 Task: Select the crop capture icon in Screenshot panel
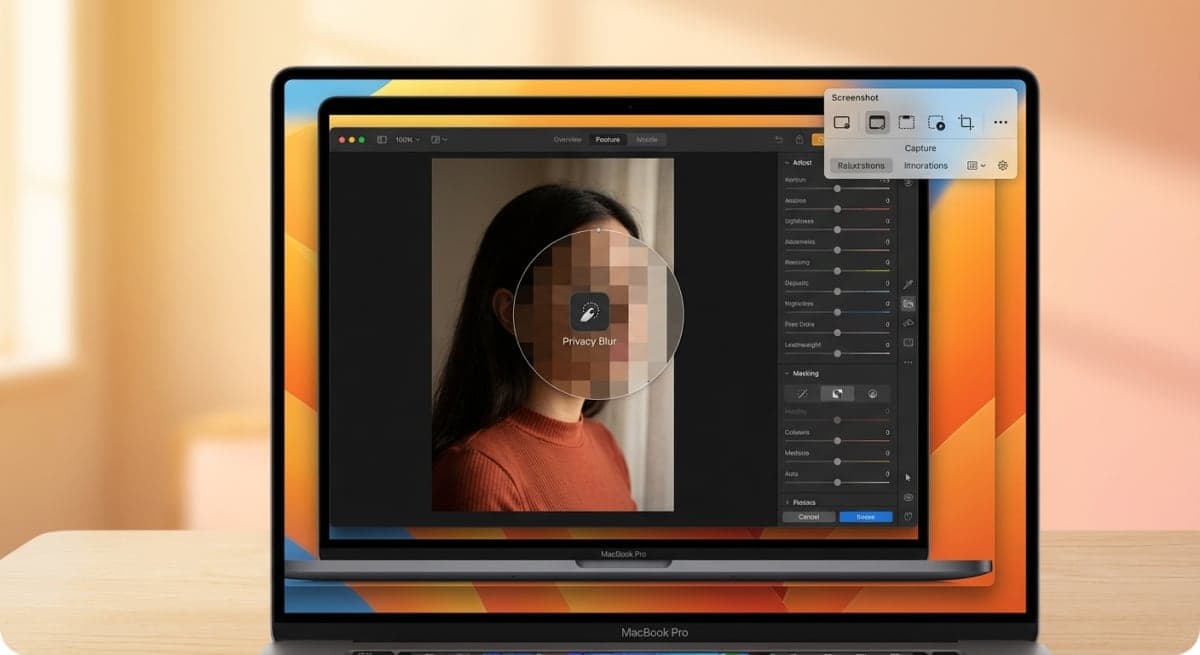(966, 122)
